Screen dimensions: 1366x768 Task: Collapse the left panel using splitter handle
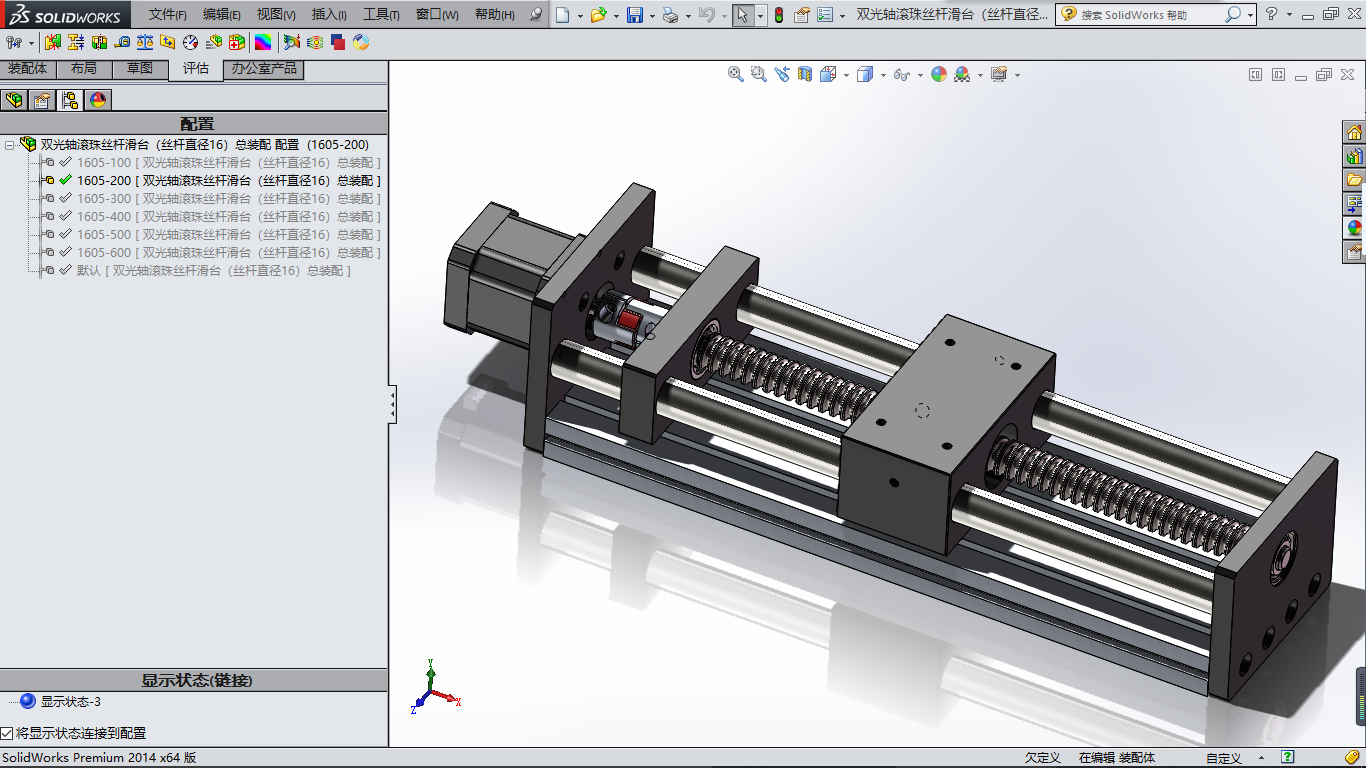(392, 405)
